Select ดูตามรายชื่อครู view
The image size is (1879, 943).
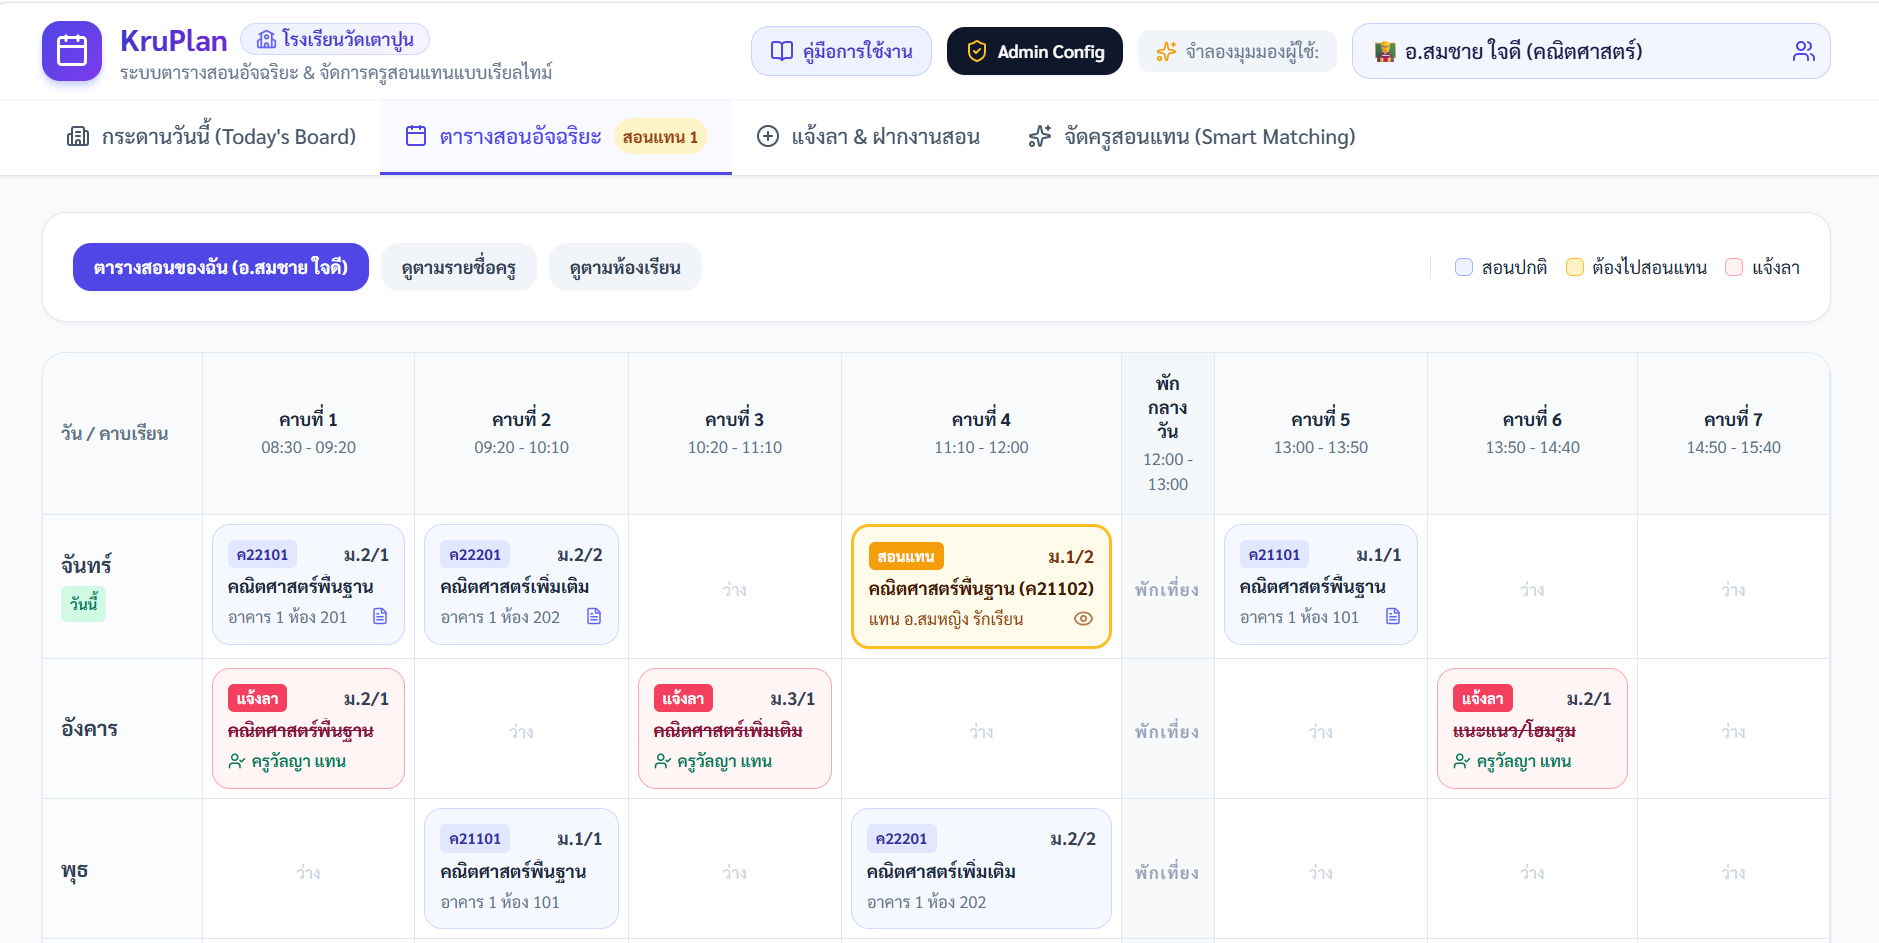[459, 267]
